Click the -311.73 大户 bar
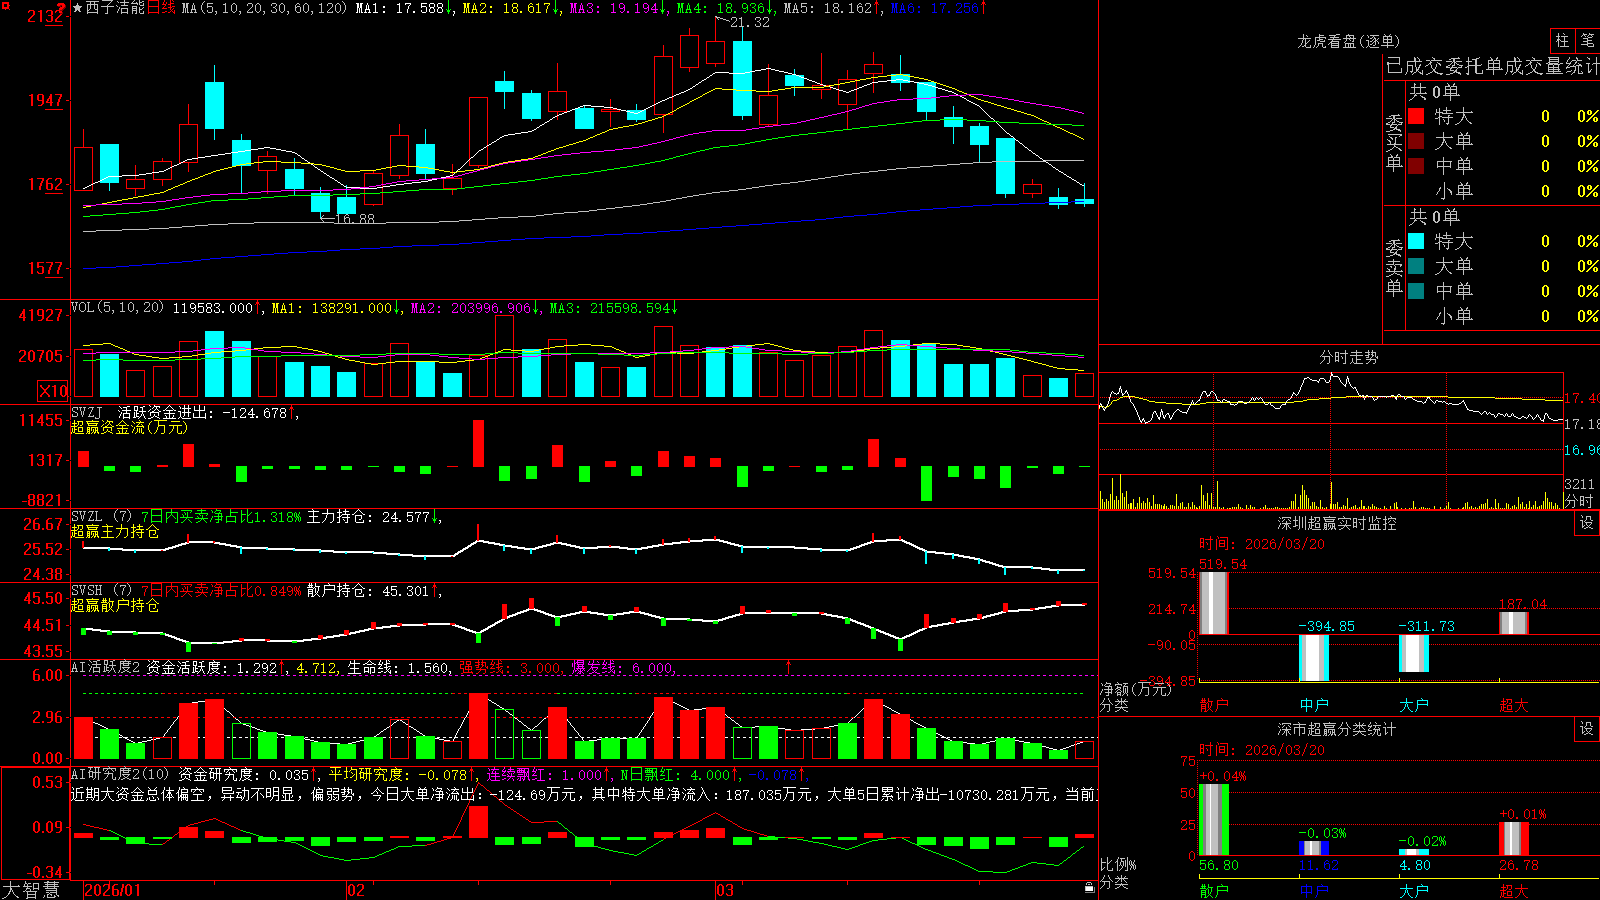This screenshot has height=900, width=1600. [1413, 654]
